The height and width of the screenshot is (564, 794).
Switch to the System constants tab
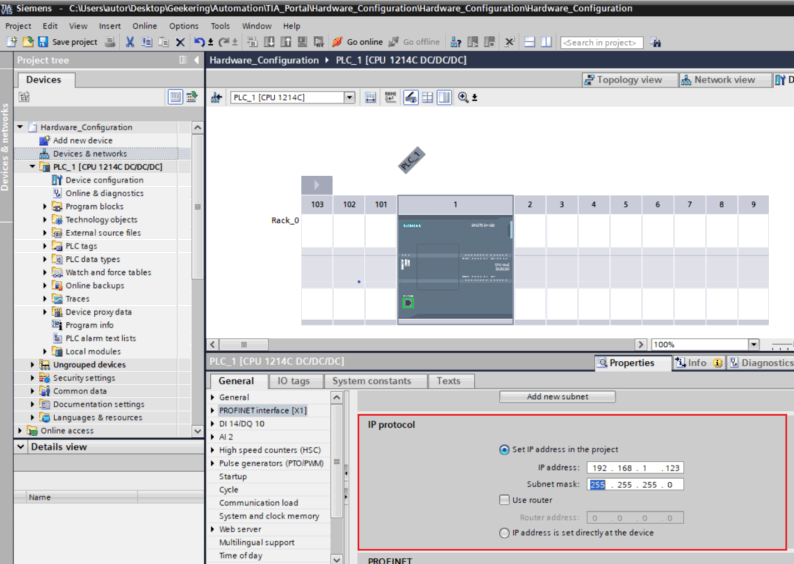point(372,381)
